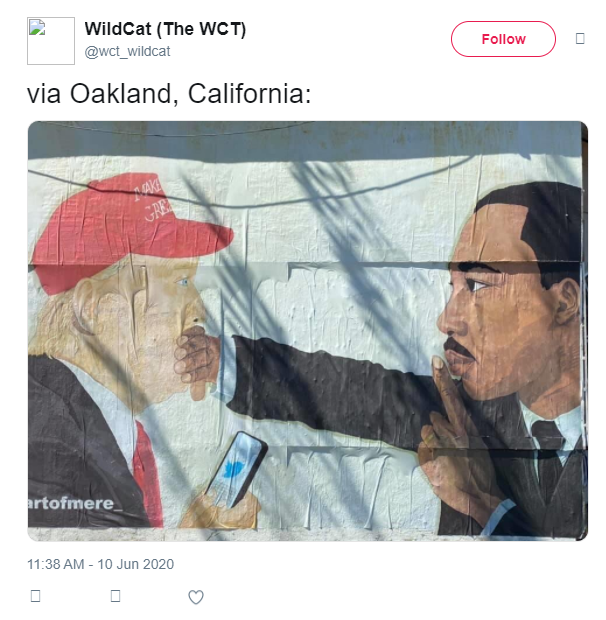Screen dimensions: 606x620
Task: Select the tweet text 'via Oakland, California:'
Action: tap(169, 94)
